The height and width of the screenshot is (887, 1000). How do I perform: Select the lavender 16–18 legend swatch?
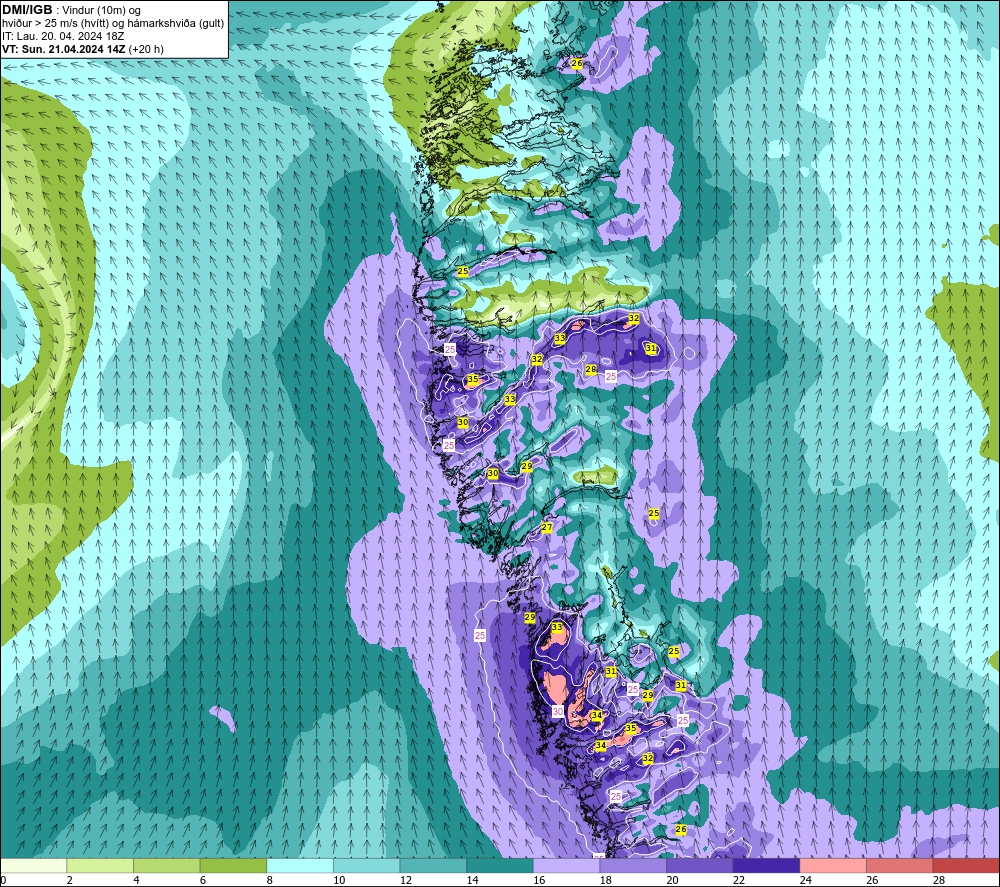tap(566, 865)
